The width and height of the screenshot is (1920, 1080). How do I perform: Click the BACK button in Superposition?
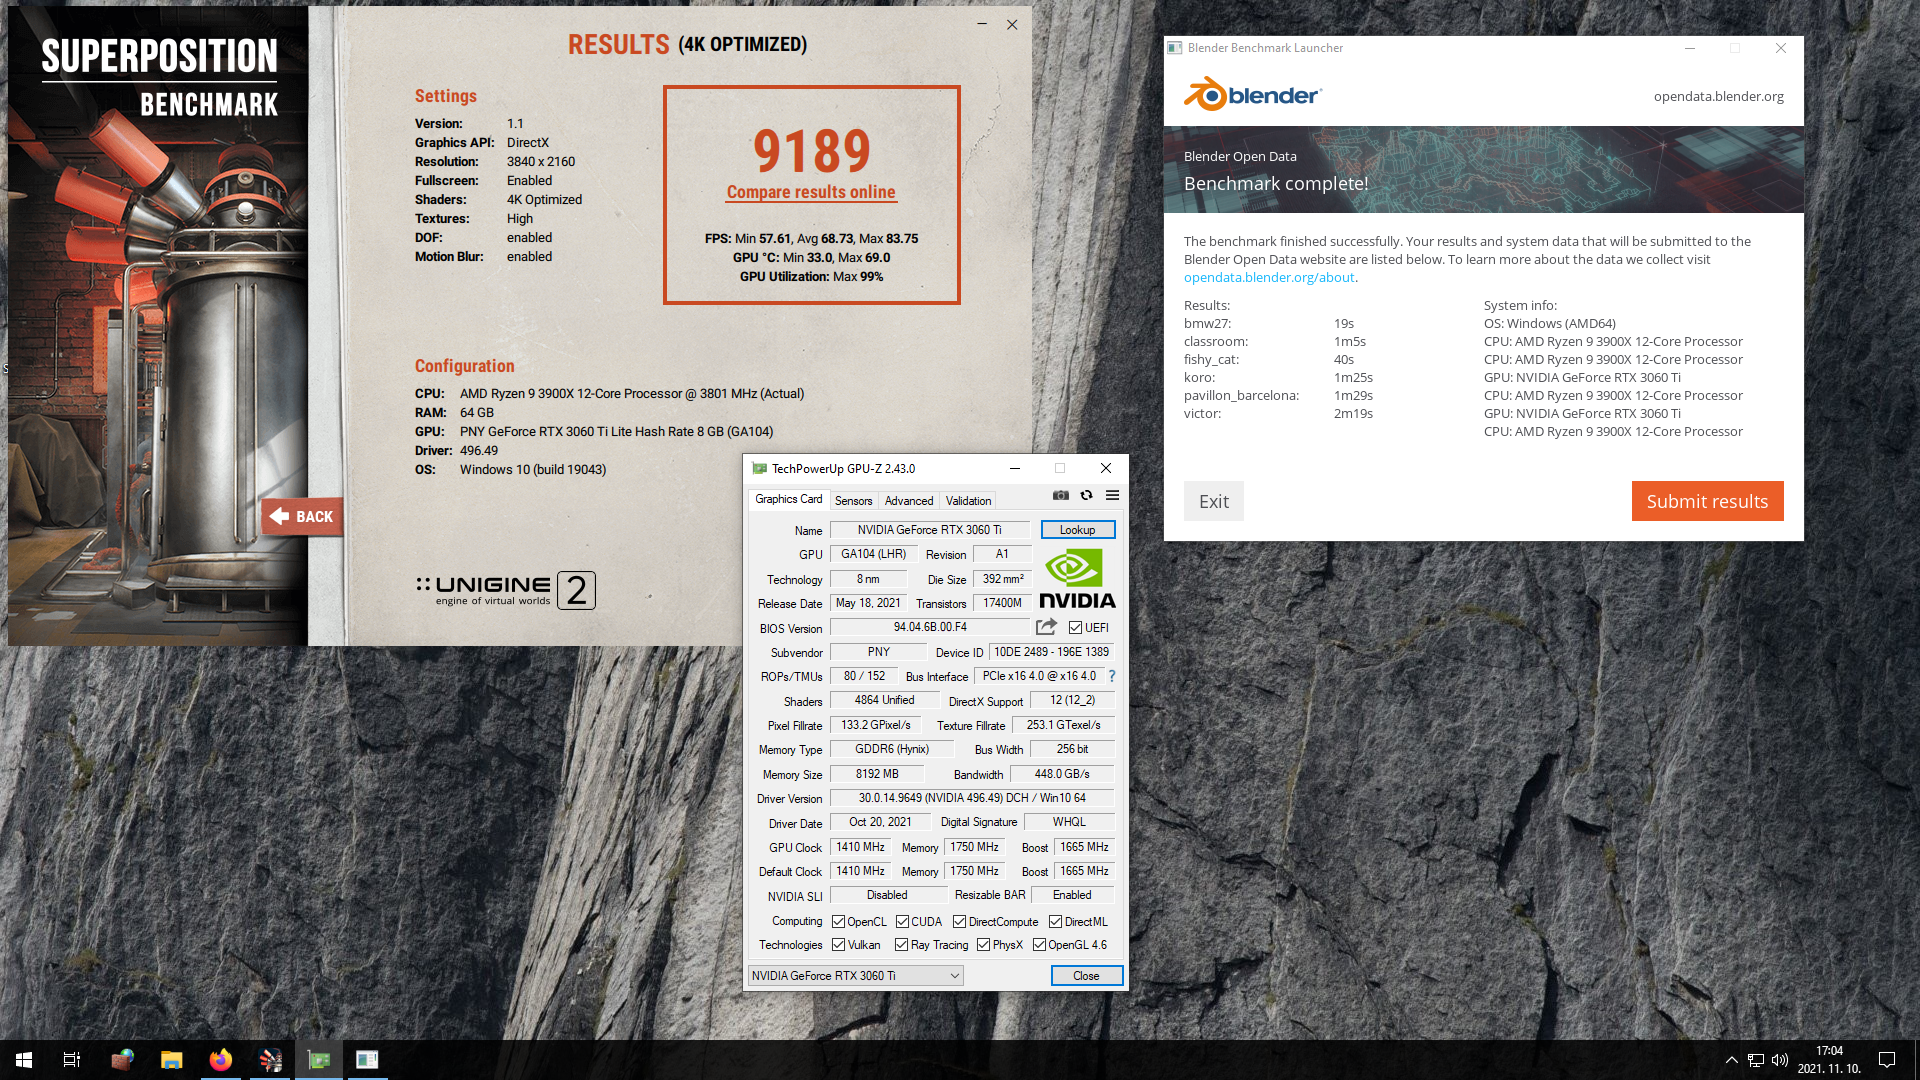tap(302, 517)
